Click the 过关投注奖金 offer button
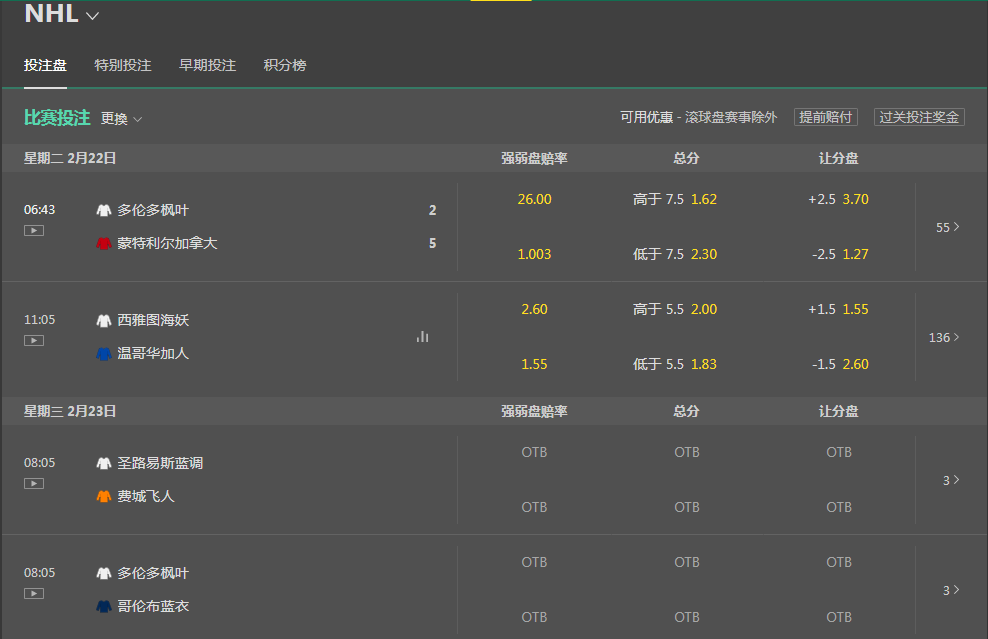 pyautogui.click(x=919, y=117)
